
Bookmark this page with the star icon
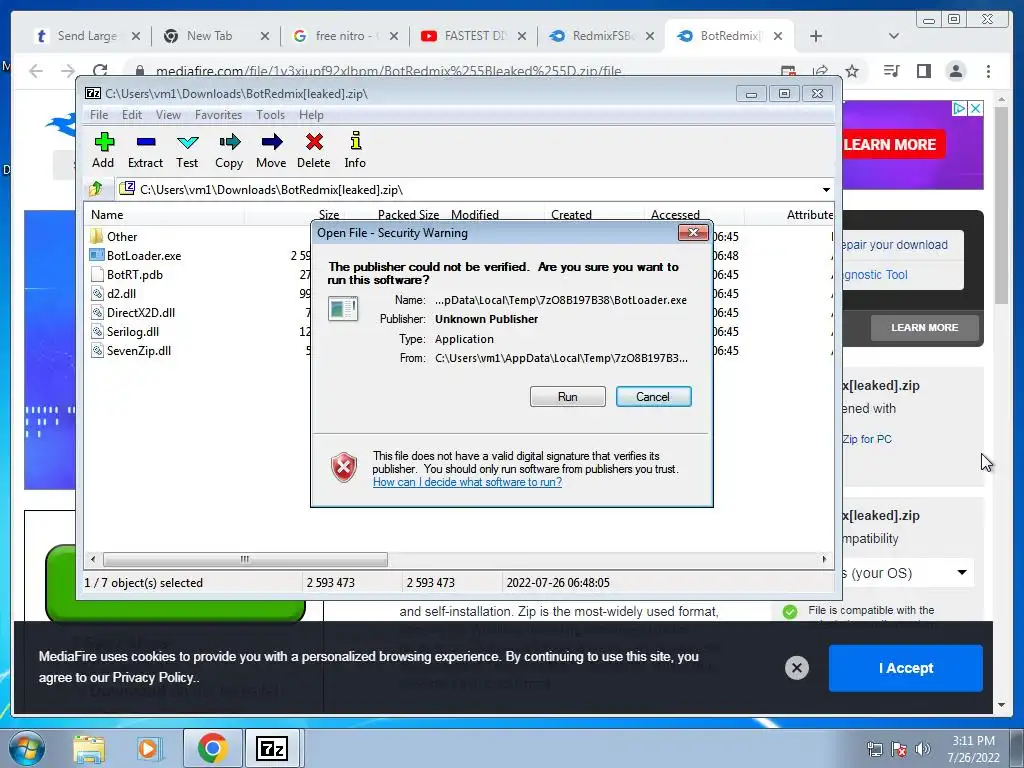click(852, 71)
